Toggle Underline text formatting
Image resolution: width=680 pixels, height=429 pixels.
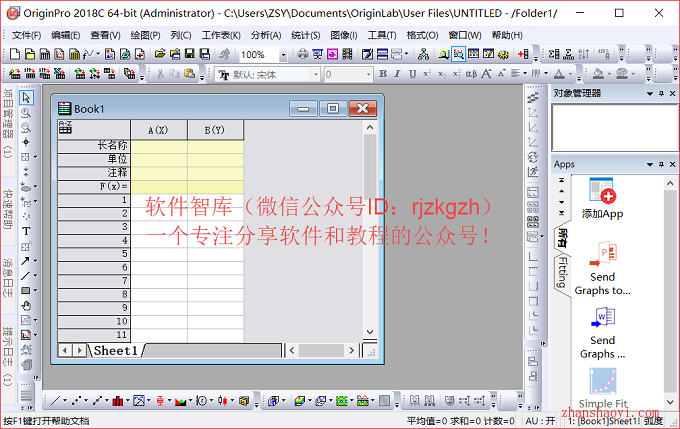(x=412, y=74)
